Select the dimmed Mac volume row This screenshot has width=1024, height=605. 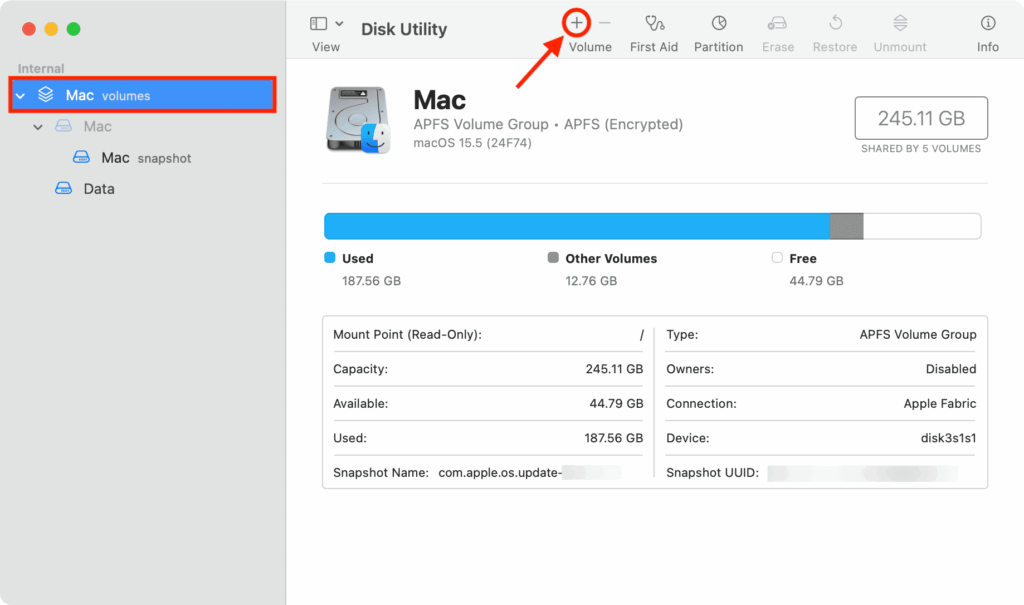(x=142, y=126)
